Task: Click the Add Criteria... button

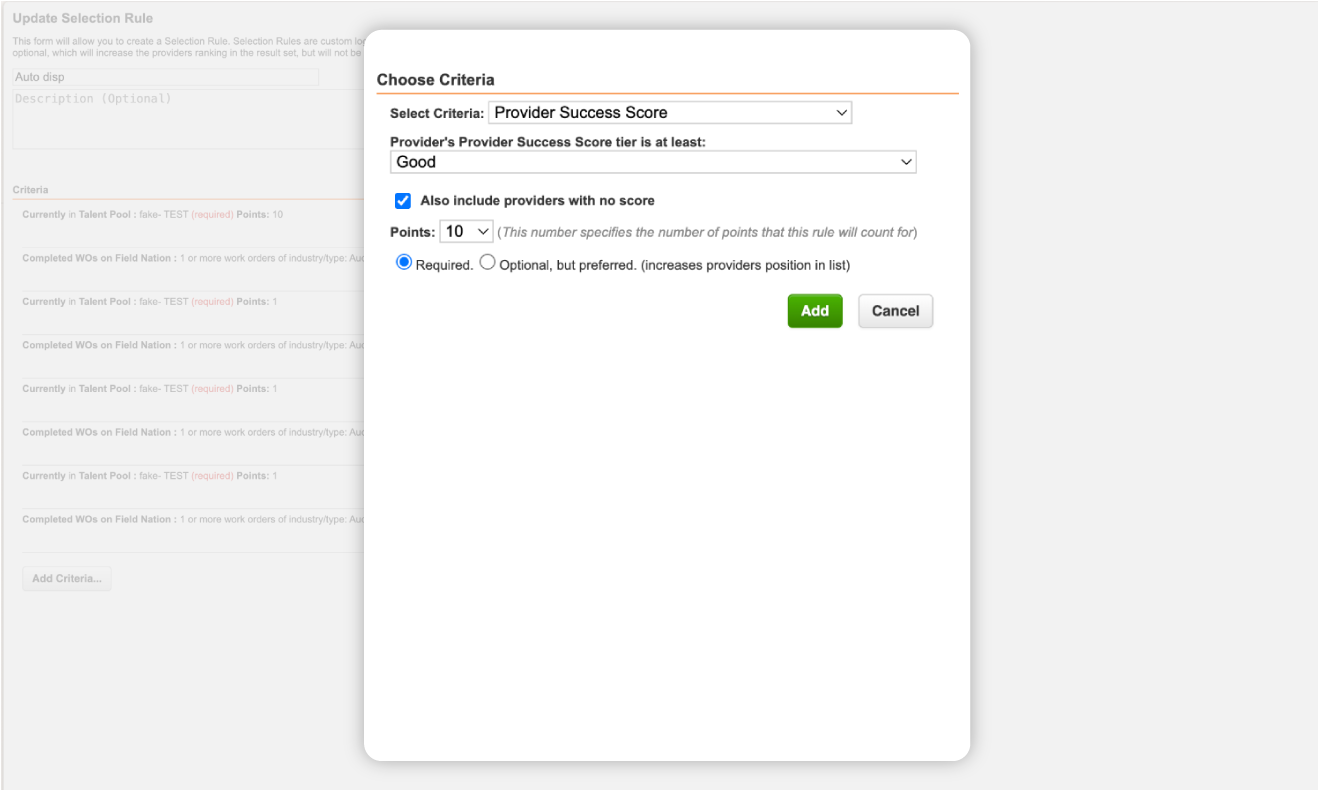Action: tap(67, 578)
